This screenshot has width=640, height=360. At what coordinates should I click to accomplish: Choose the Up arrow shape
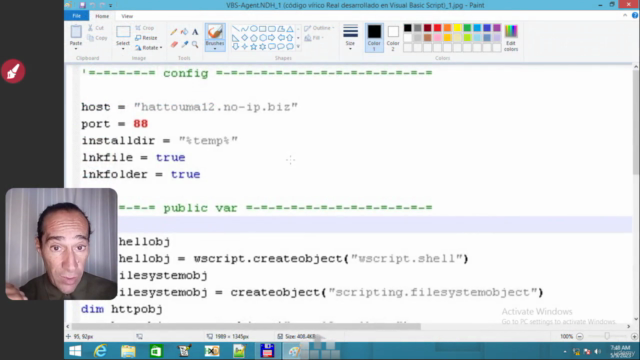click(290, 38)
